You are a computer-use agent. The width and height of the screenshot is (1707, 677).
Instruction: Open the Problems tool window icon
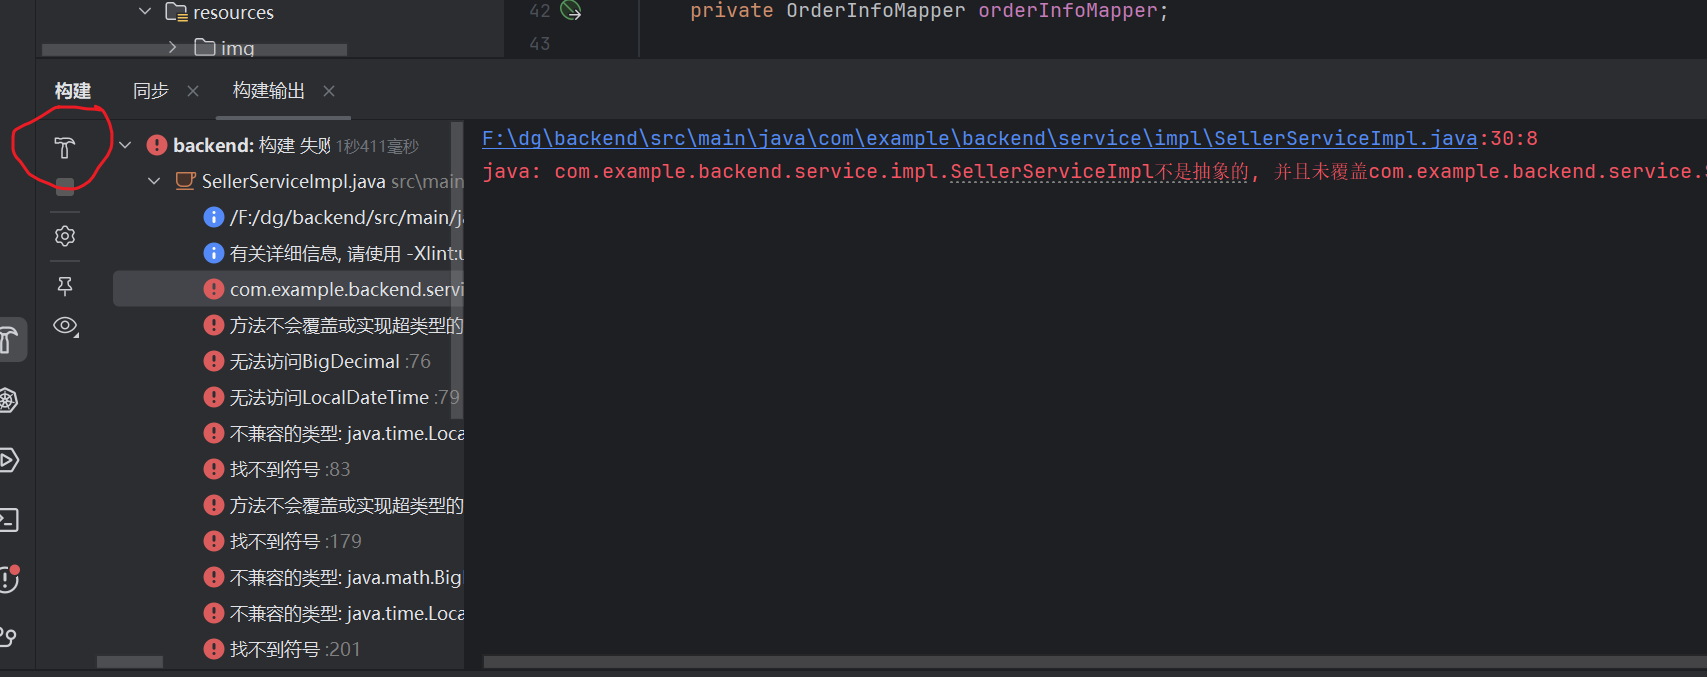click(x=9, y=579)
